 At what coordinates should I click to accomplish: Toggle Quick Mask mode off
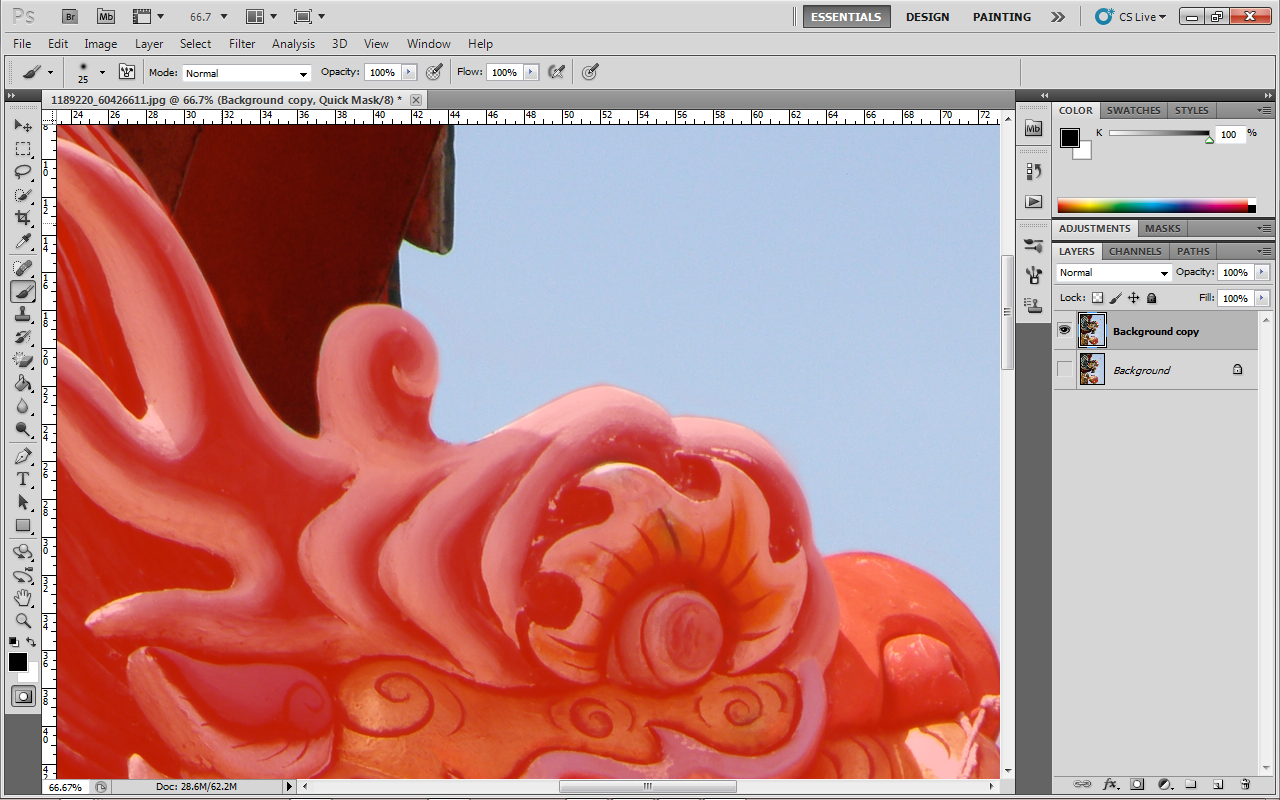[x=23, y=696]
